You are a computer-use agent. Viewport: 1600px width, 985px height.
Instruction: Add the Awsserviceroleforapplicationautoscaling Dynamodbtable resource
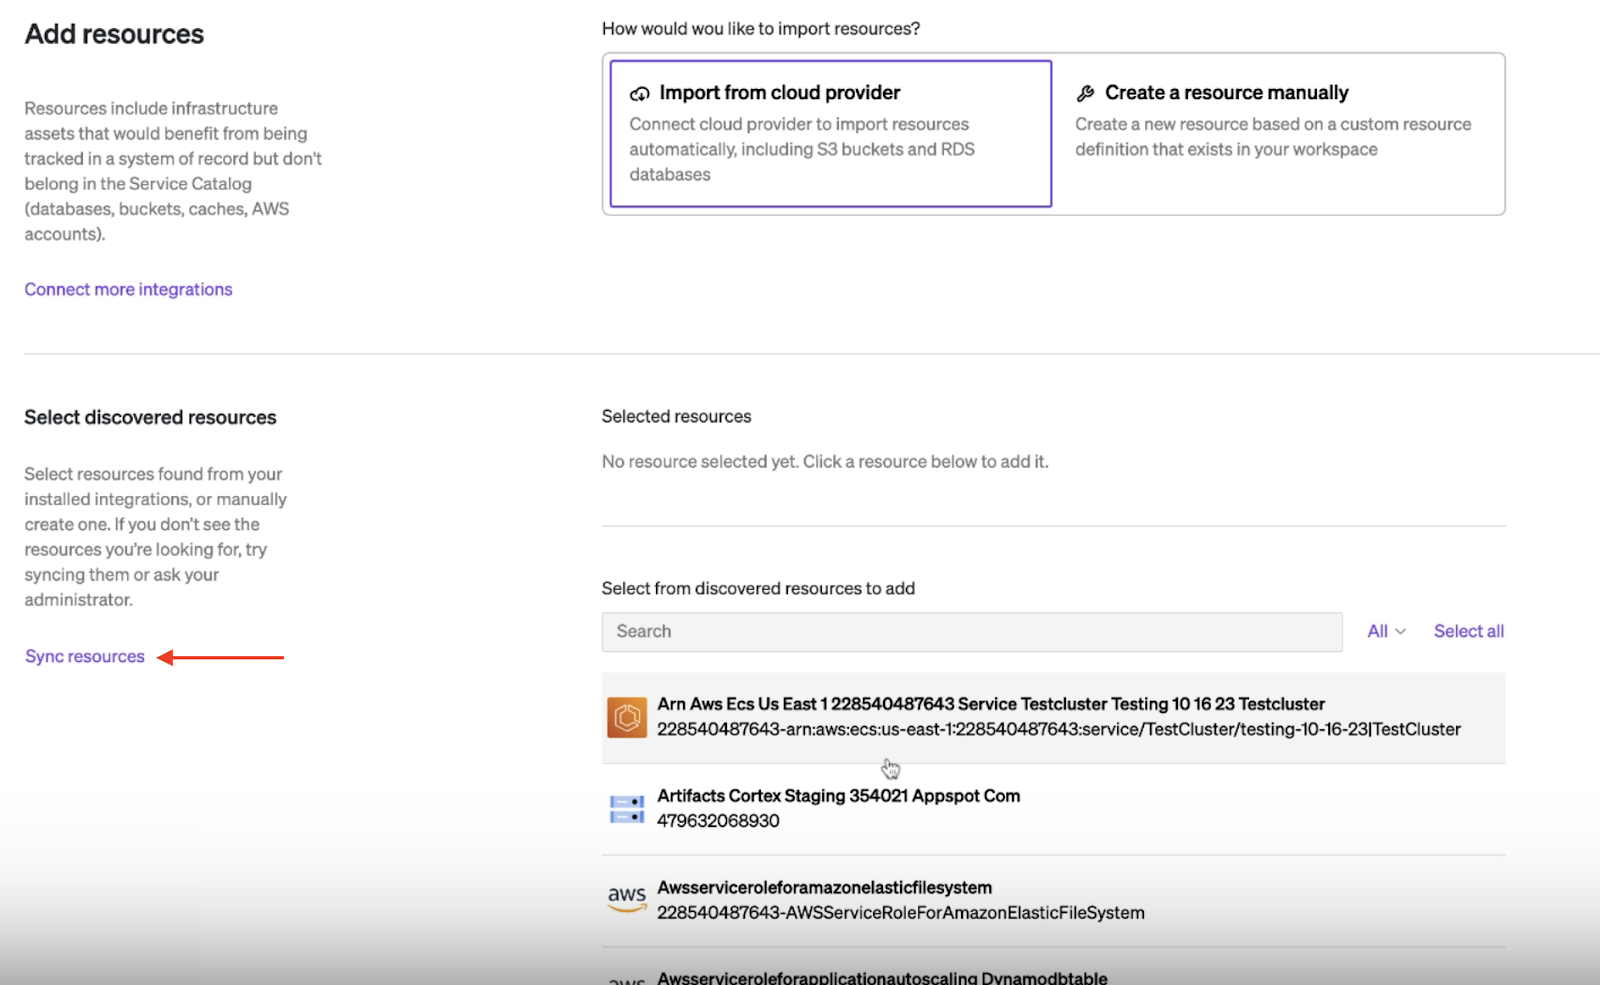pos(882,977)
